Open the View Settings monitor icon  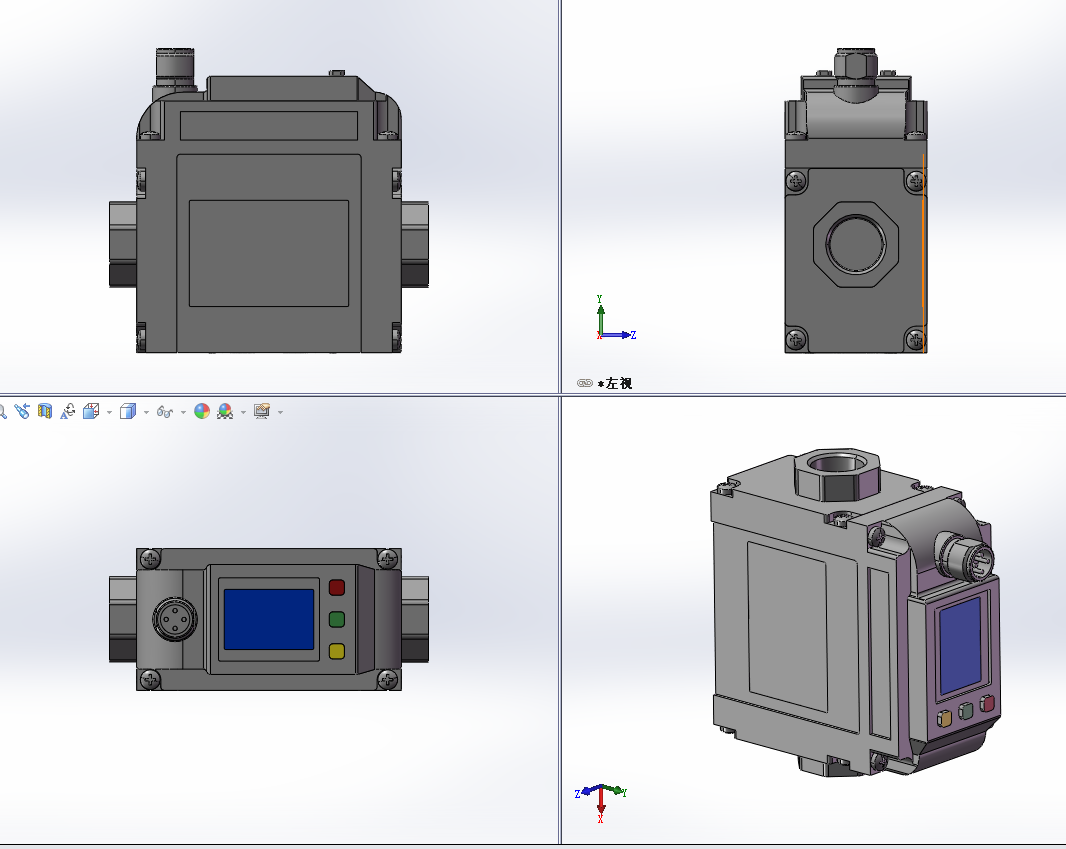tap(262, 411)
